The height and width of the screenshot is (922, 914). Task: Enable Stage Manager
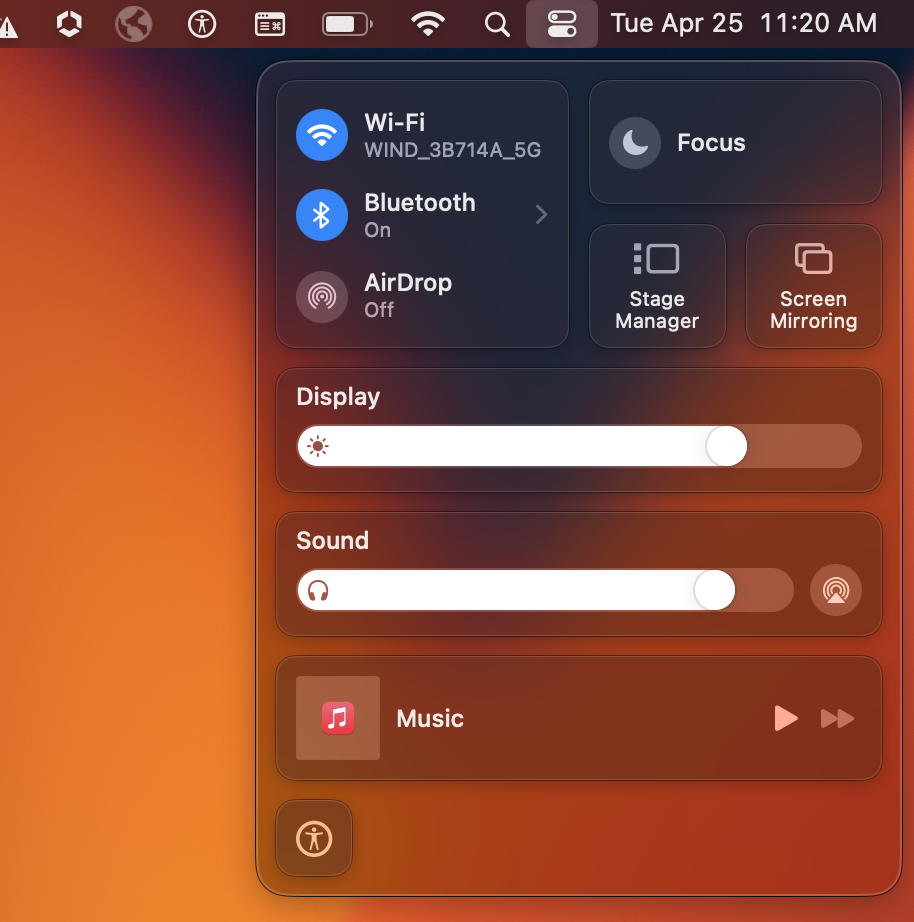tap(657, 286)
